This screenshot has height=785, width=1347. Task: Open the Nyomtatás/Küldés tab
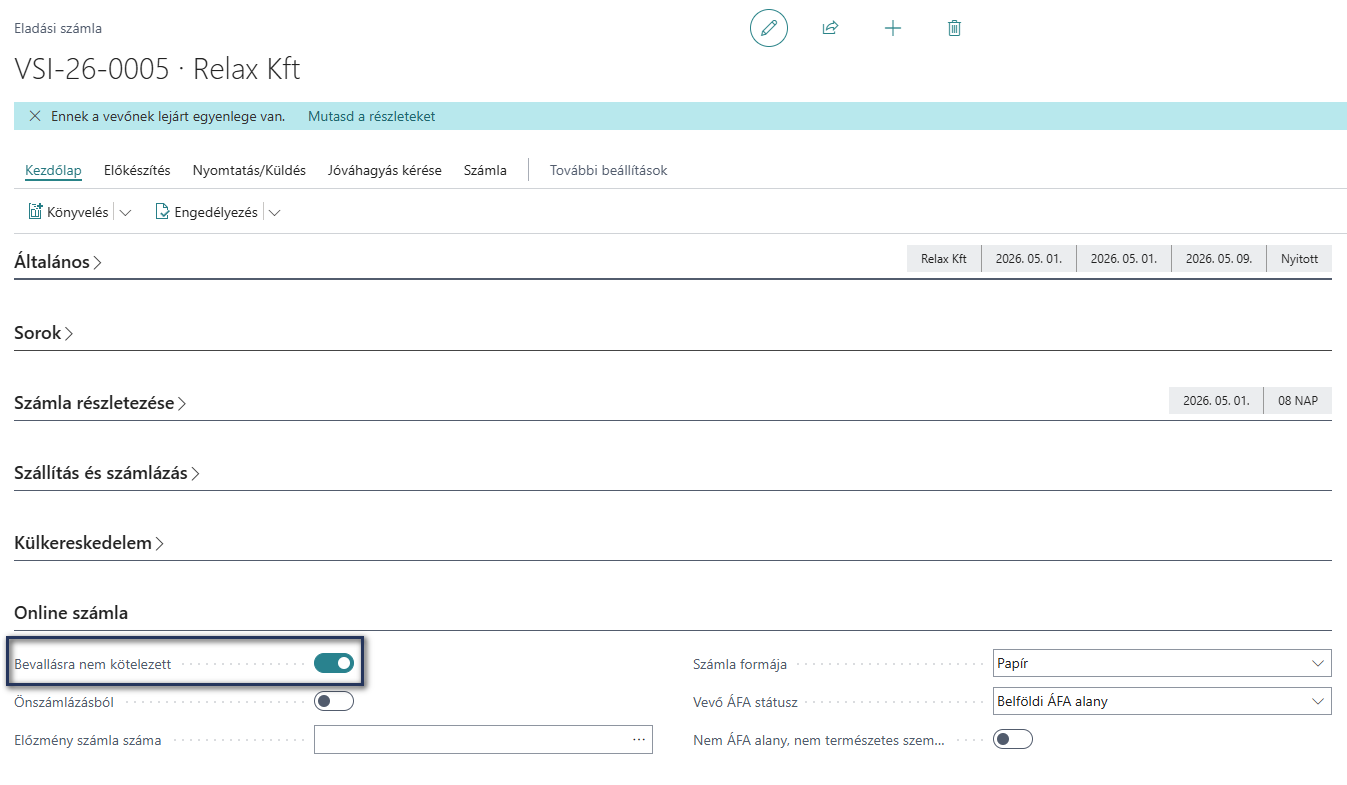pyautogui.click(x=249, y=170)
